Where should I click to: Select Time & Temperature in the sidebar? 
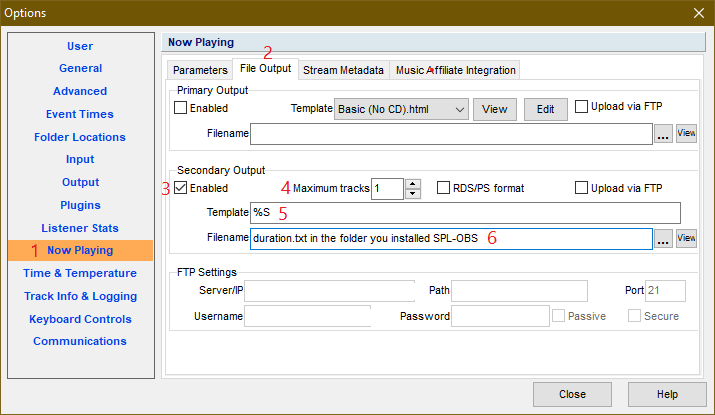[x=80, y=273]
